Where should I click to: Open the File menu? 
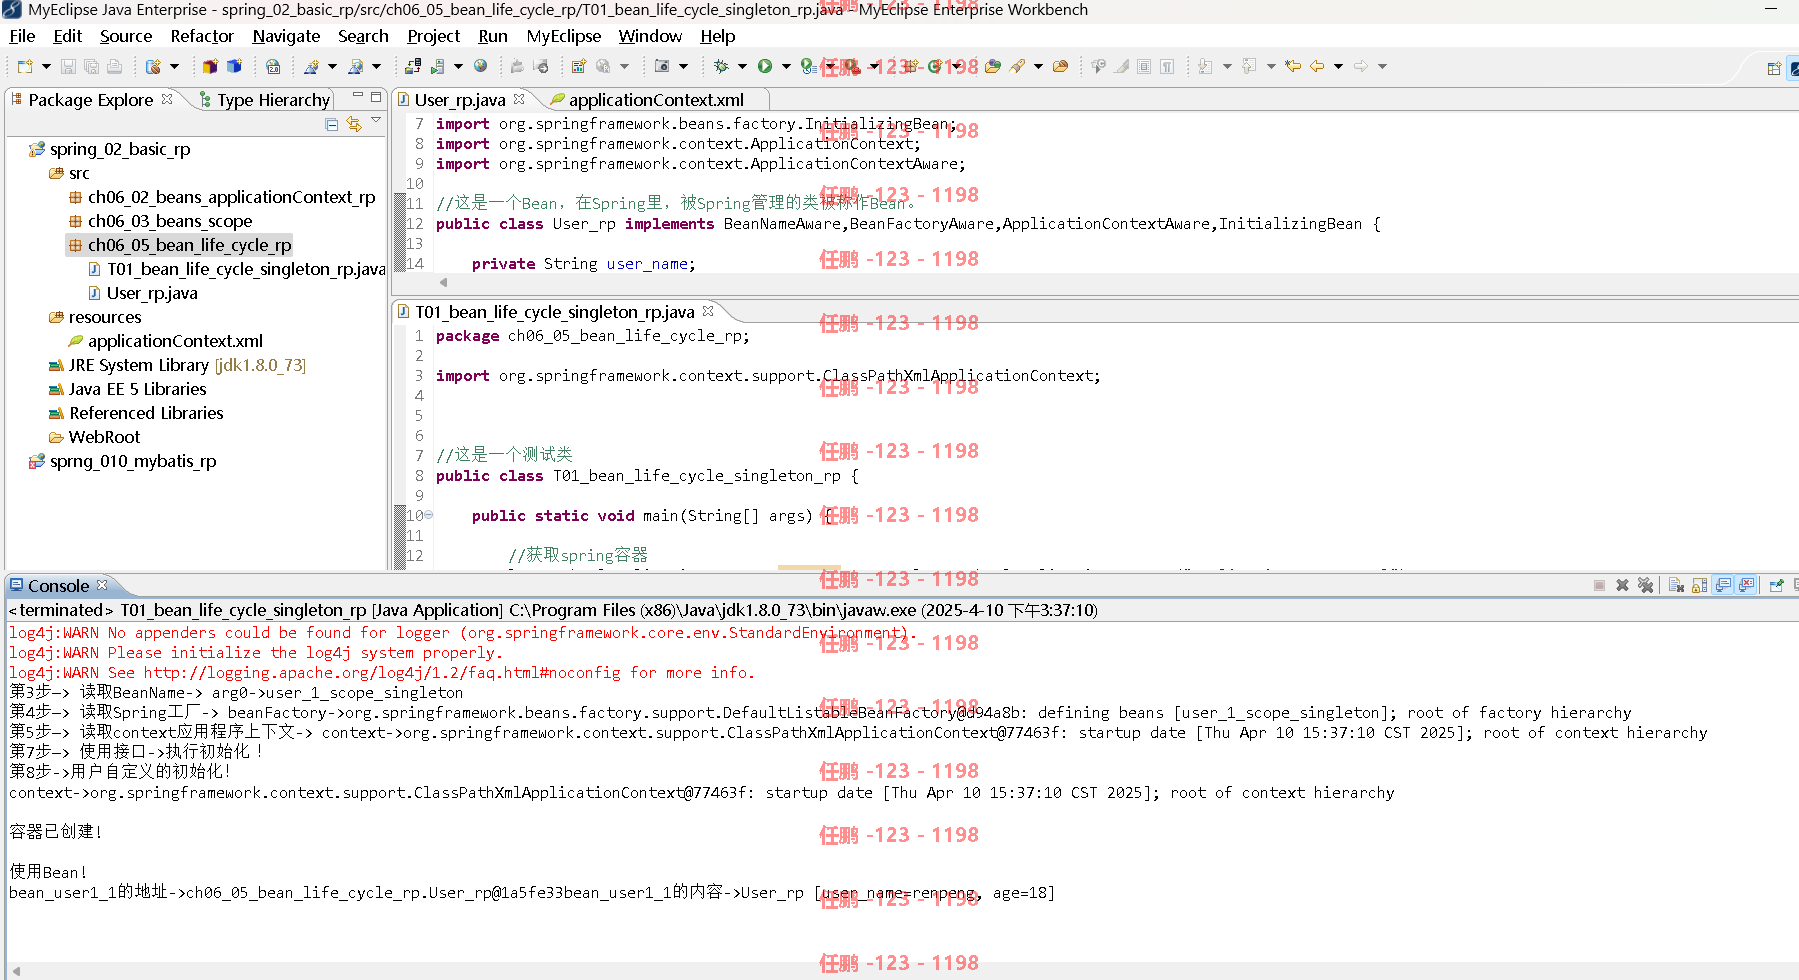tap(22, 36)
